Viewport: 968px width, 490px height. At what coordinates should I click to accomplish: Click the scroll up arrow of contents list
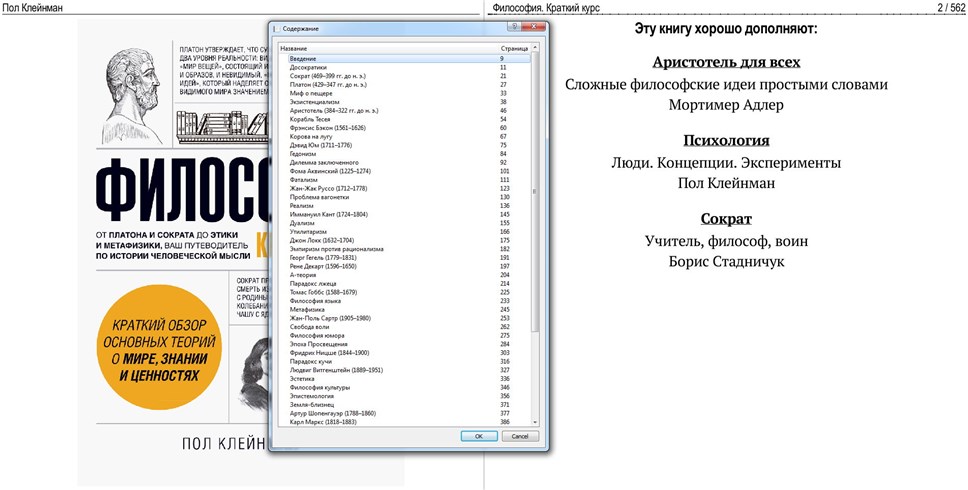tap(535, 48)
